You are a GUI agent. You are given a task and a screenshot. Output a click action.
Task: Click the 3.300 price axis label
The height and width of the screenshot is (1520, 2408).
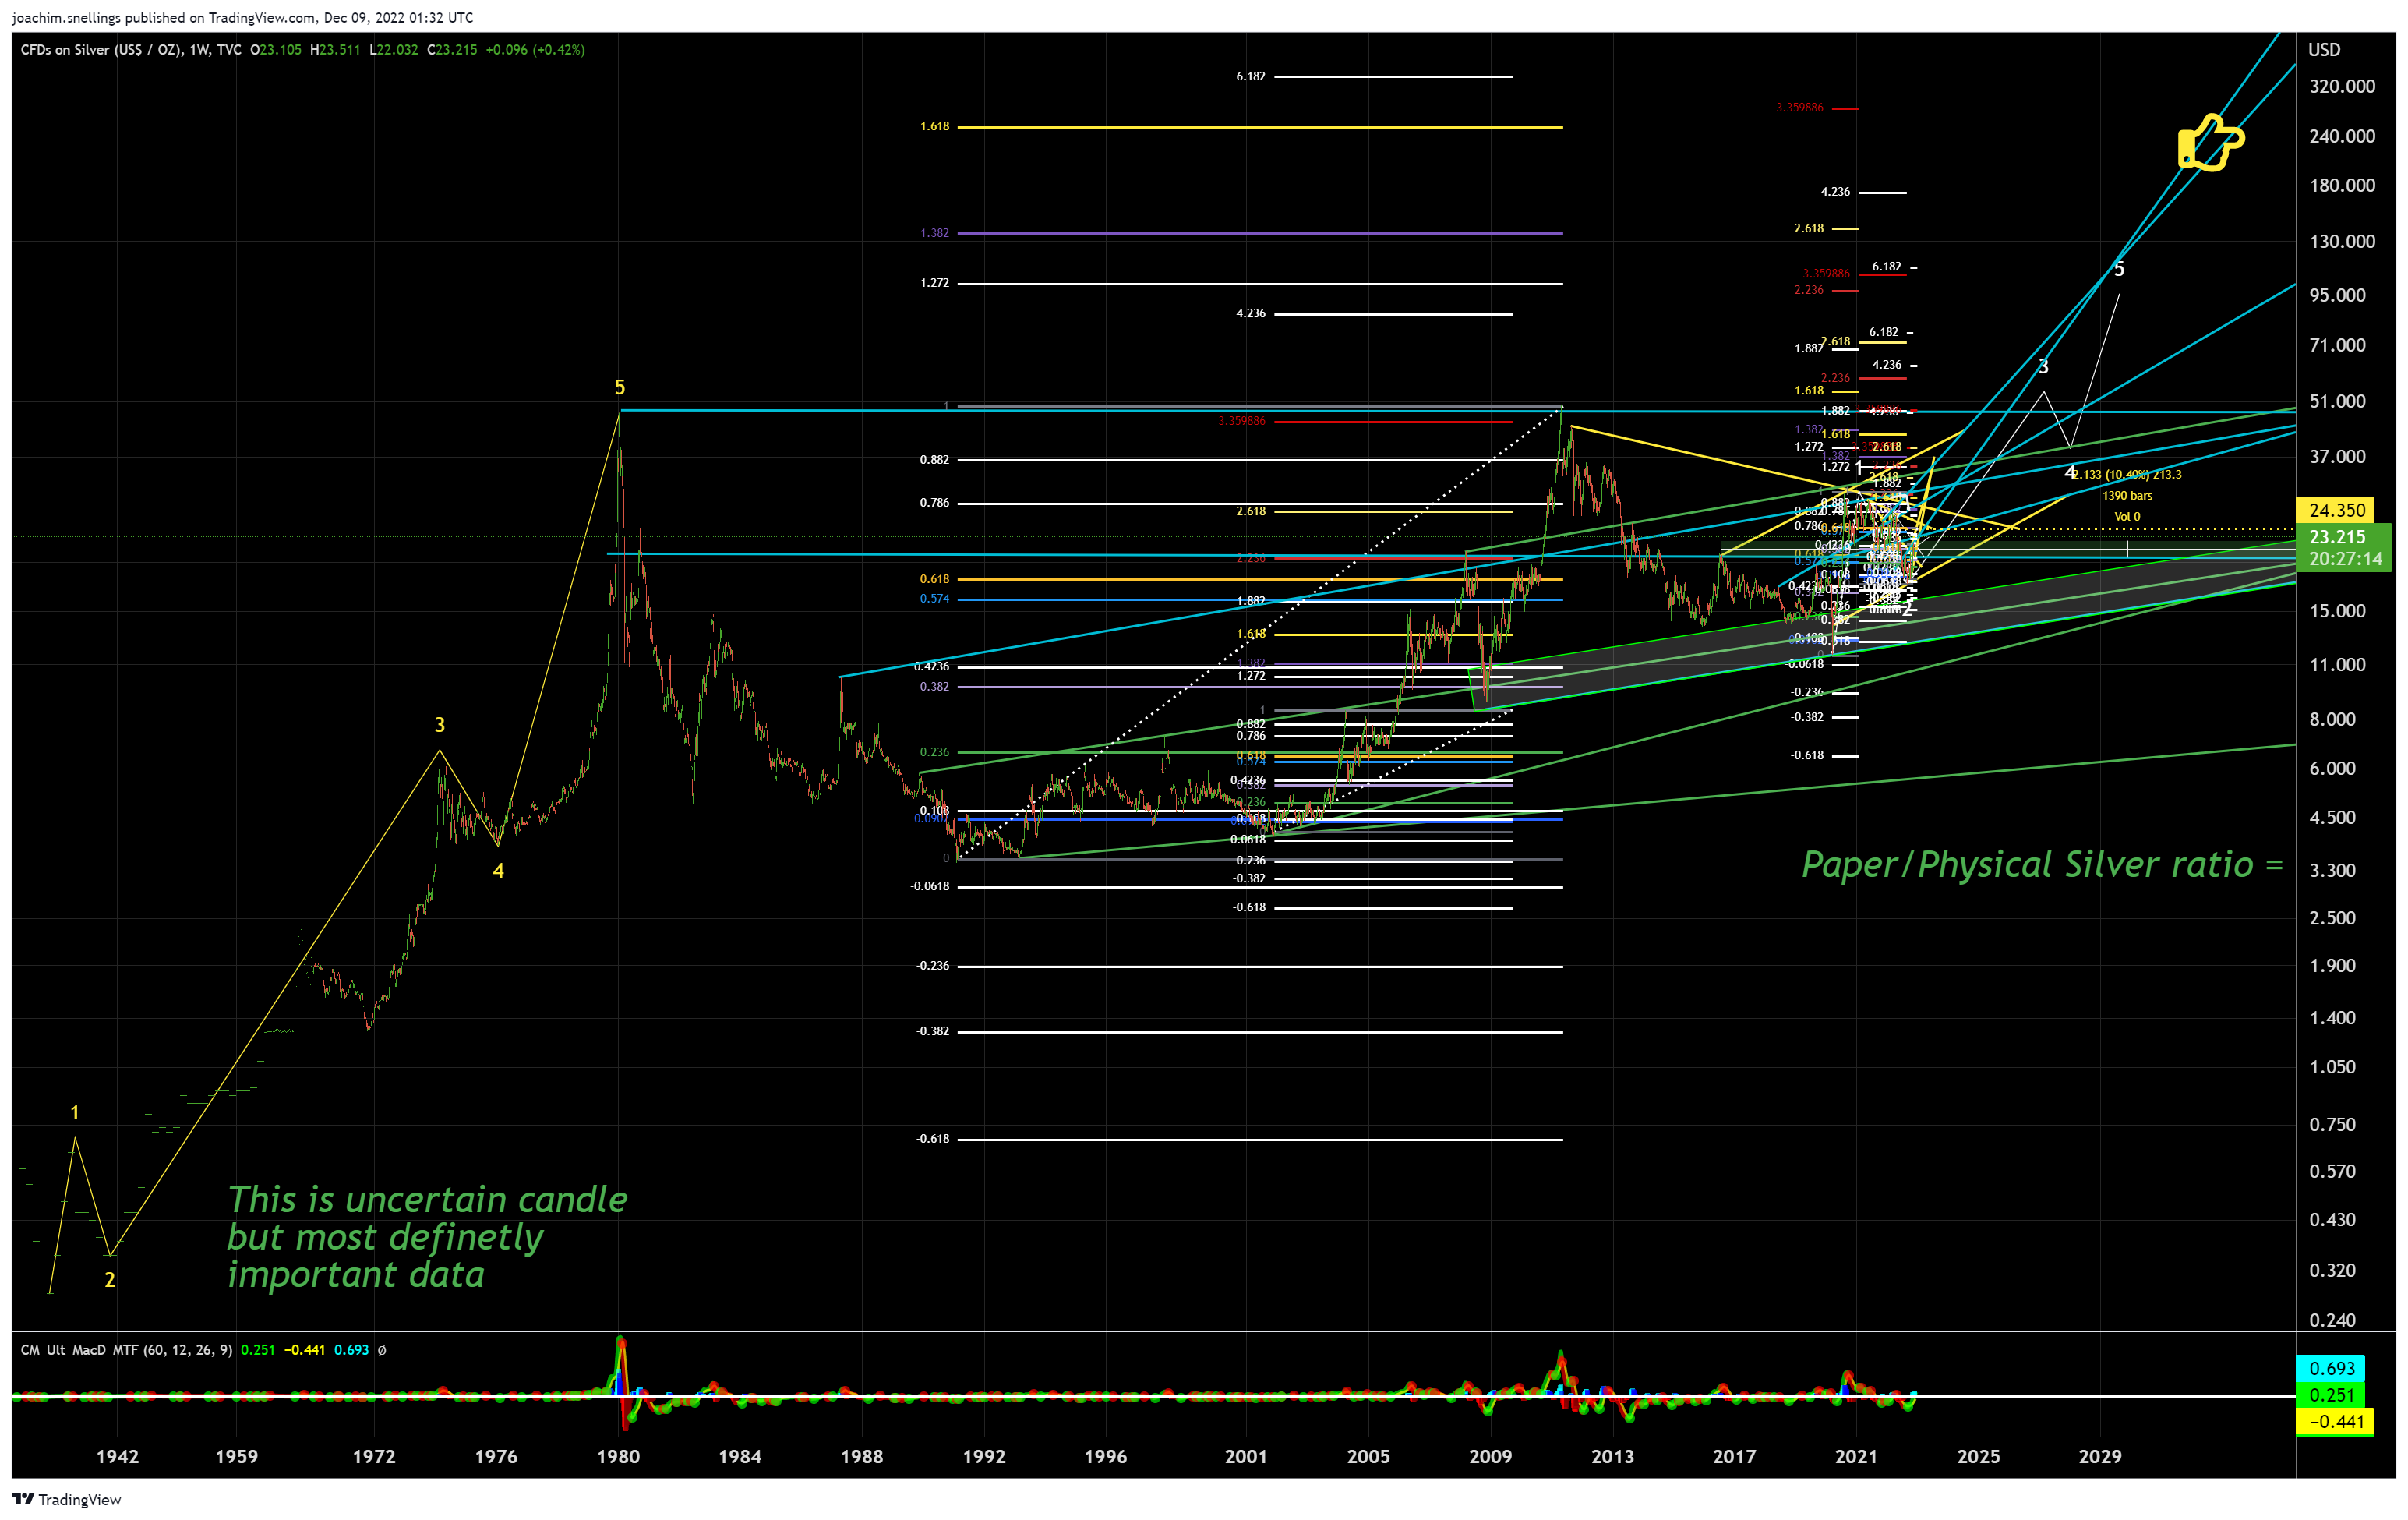(x=2333, y=870)
